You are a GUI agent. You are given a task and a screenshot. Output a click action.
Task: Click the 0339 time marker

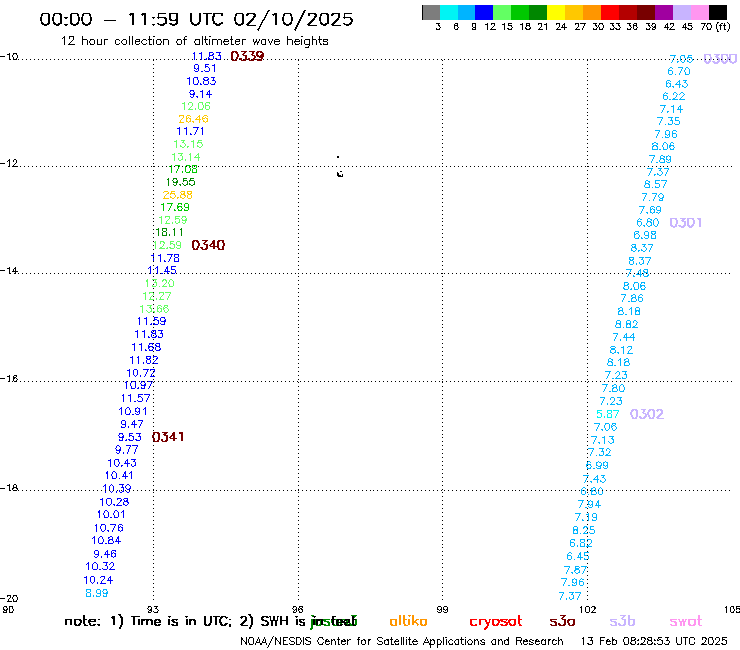tap(247, 56)
